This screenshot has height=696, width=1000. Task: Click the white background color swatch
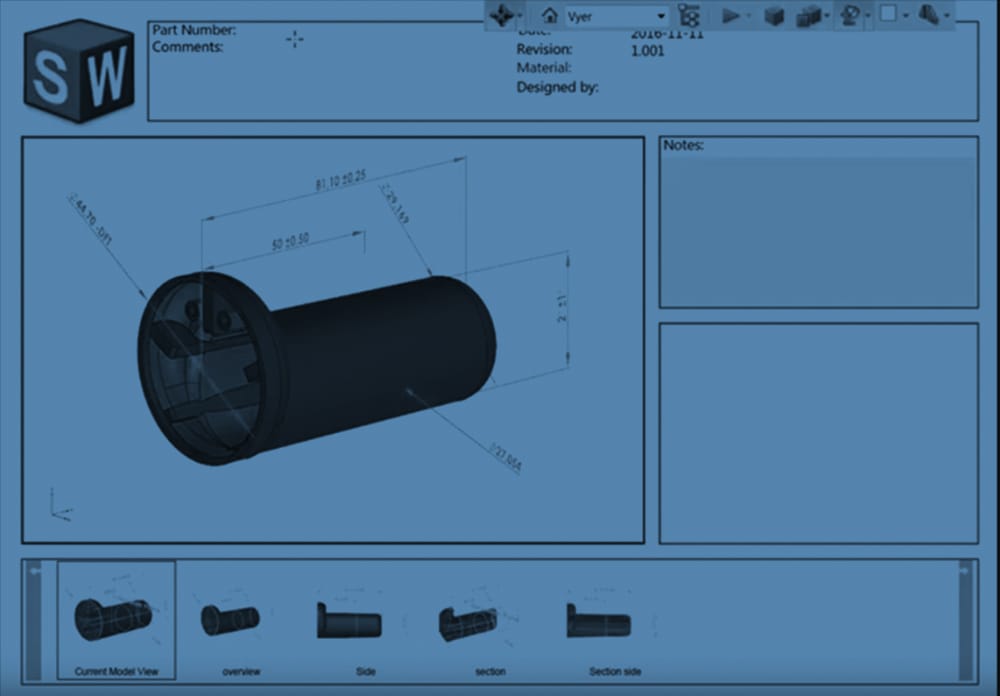point(887,14)
